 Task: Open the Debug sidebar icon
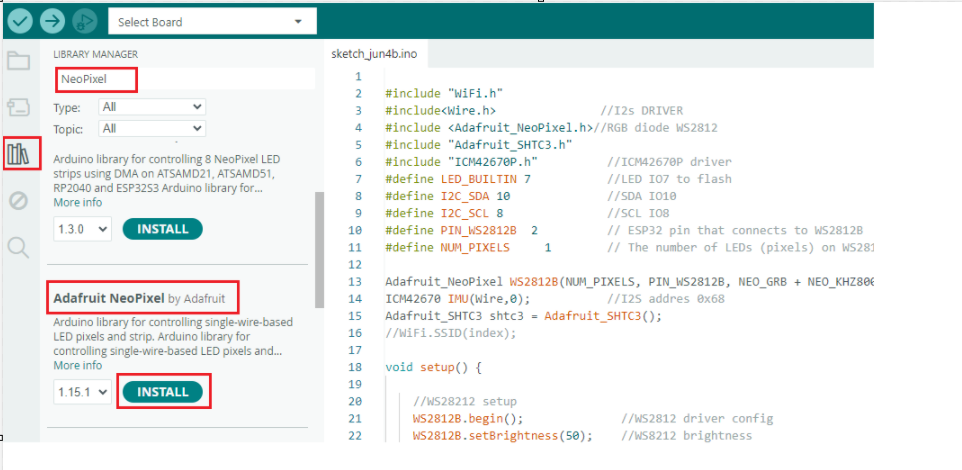point(19,201)
